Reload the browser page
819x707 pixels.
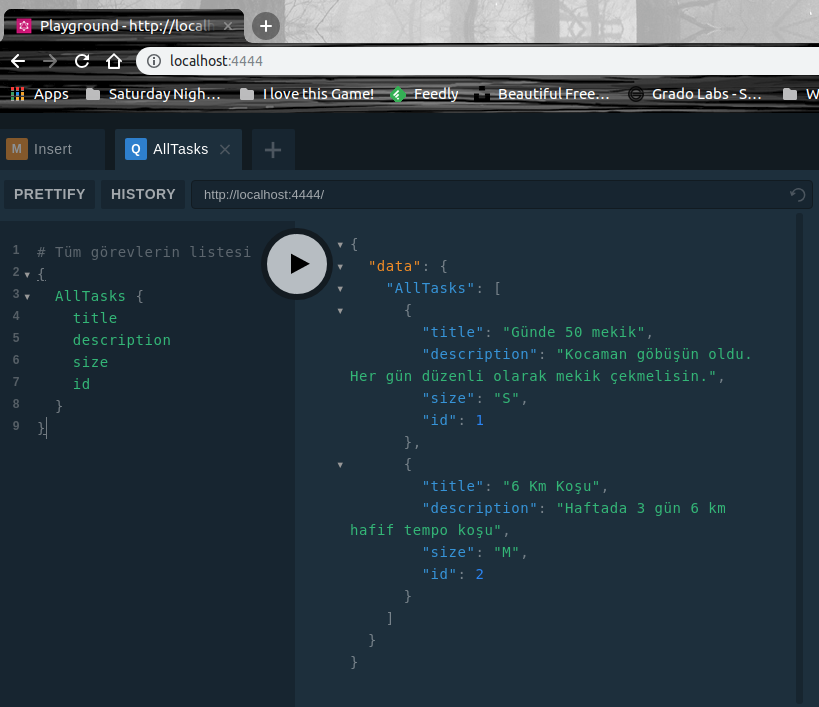82,61
